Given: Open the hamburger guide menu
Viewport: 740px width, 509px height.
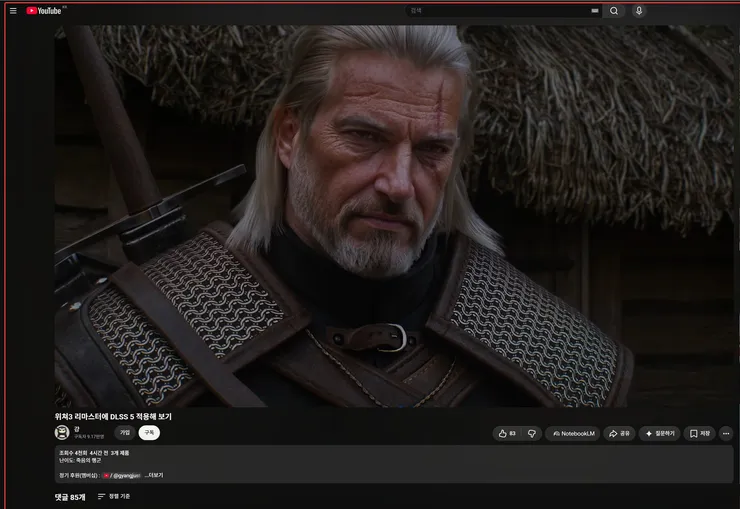Looking at the screenshot, I should 13,11.
